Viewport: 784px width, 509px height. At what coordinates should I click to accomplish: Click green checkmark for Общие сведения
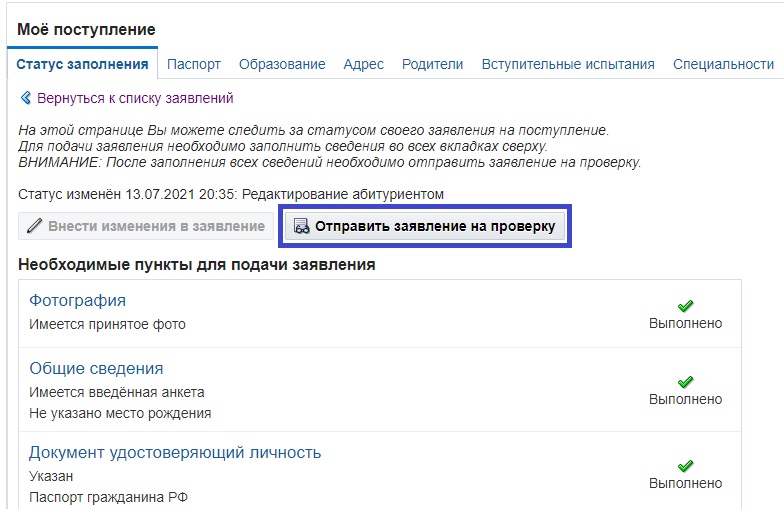[x=686, y=382]
